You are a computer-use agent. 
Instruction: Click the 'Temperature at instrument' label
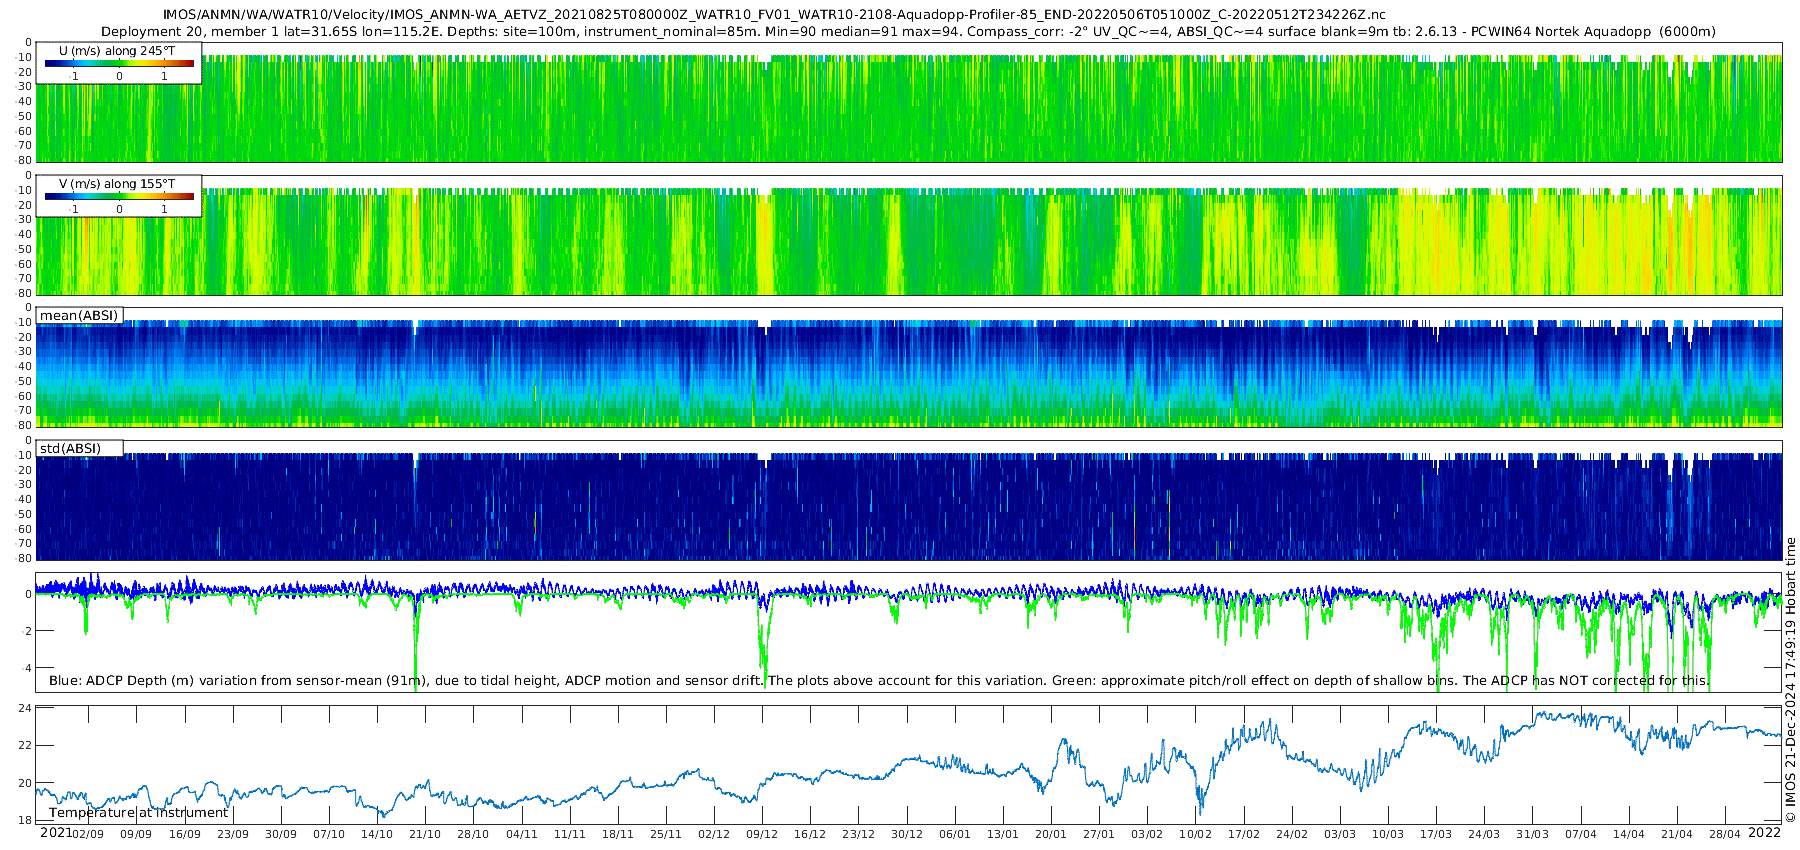[x=139, y=812]
